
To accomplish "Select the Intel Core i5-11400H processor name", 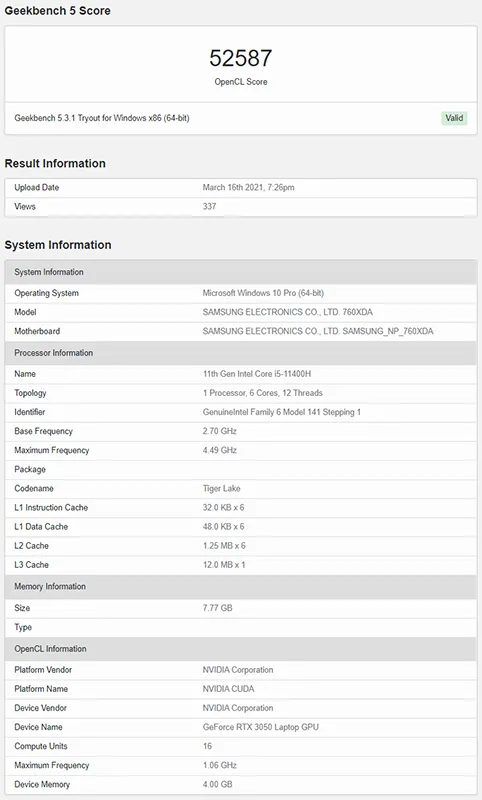I will (x=257, y=373).
